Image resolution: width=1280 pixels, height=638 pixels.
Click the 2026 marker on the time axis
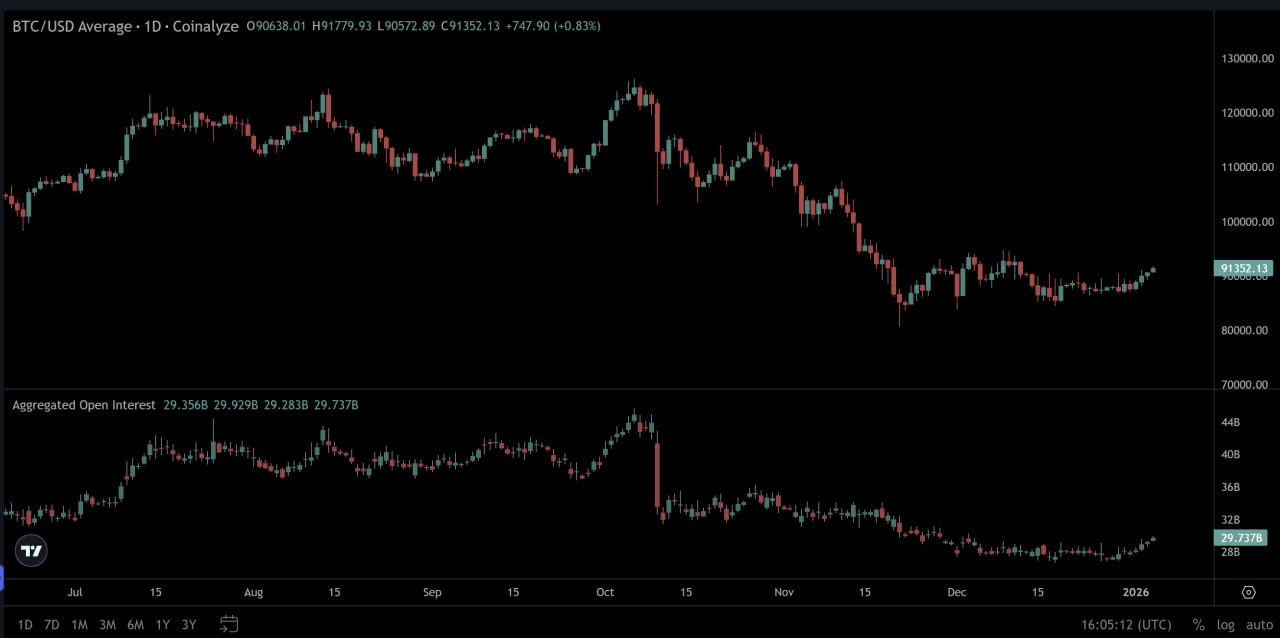1135,592
